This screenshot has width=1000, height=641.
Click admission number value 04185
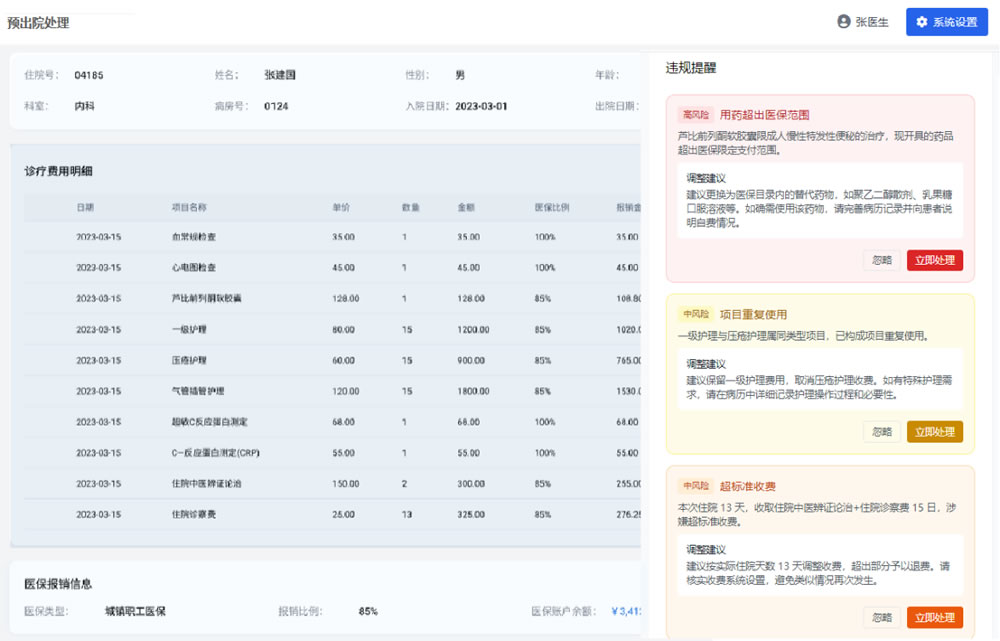tap(89, 75)
